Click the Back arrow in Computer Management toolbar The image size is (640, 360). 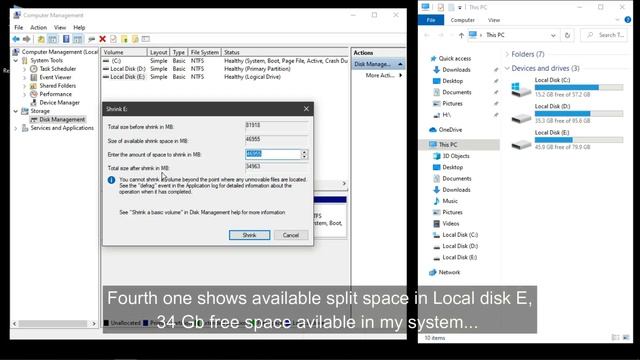tap(16, 39)
